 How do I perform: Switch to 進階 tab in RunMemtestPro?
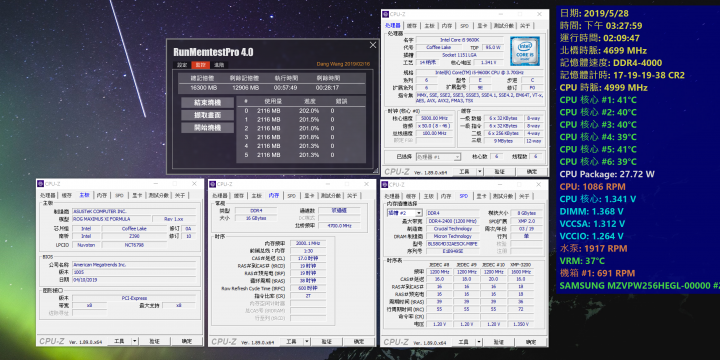coord(219,65)
